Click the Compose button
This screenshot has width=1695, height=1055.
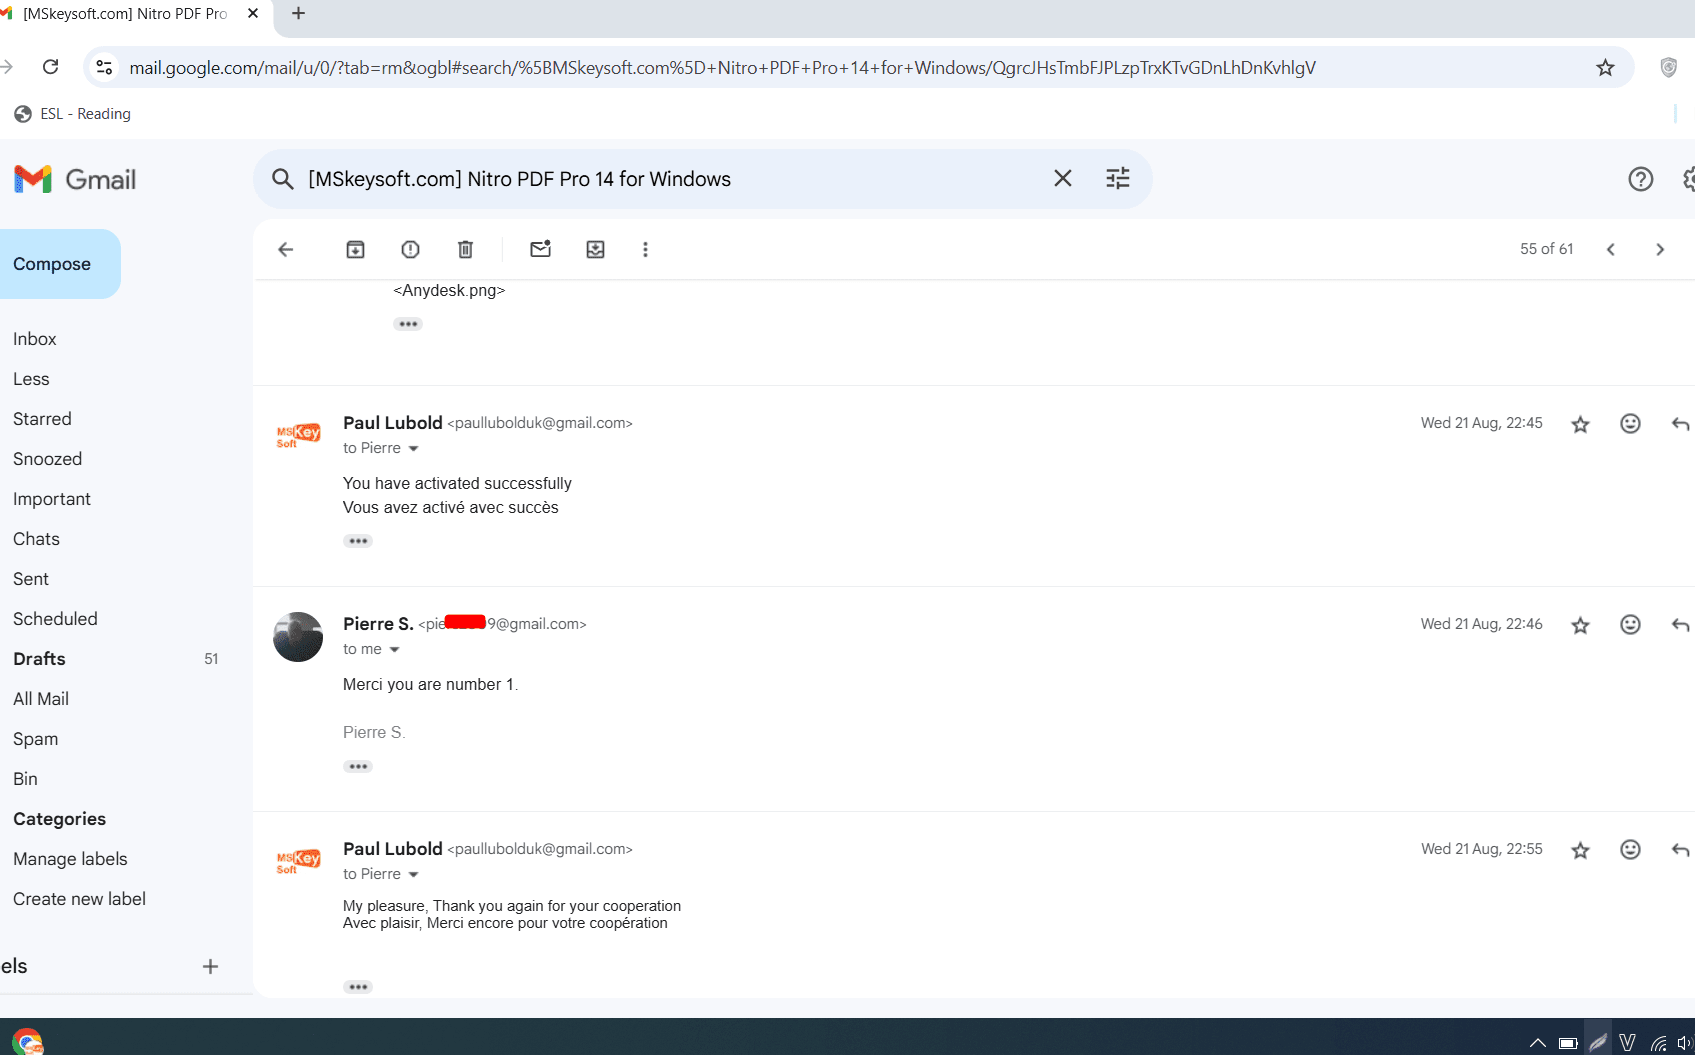coord(53,264)
